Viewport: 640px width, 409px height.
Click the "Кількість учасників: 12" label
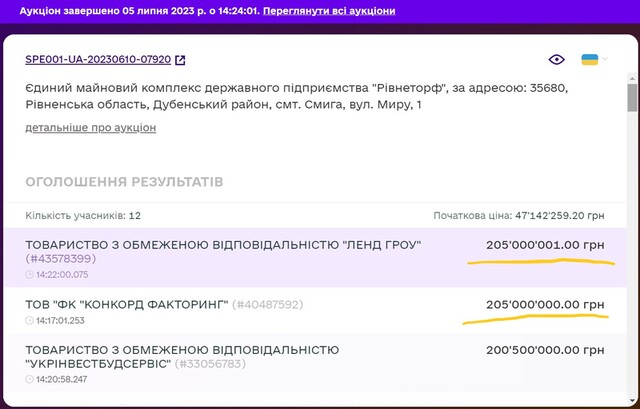click(83, 216)
